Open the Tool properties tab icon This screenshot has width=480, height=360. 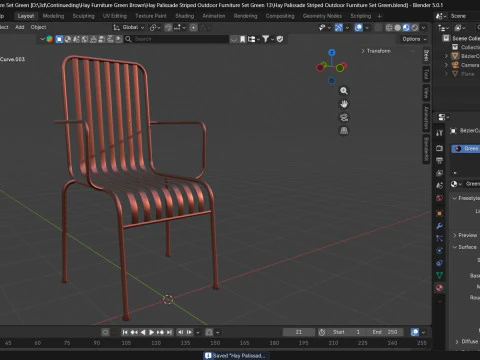(439, 133)
